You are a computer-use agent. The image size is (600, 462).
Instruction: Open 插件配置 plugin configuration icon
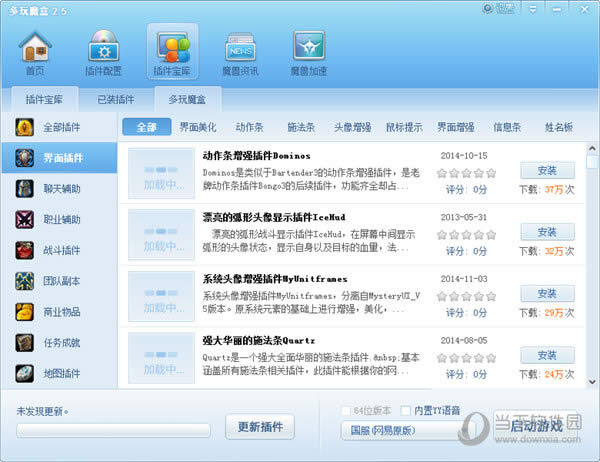tap(104, 52)
